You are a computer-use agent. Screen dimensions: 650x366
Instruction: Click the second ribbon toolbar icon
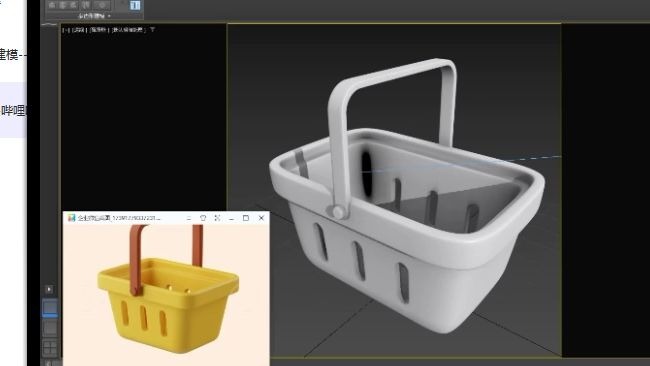(x=63, y=5)
